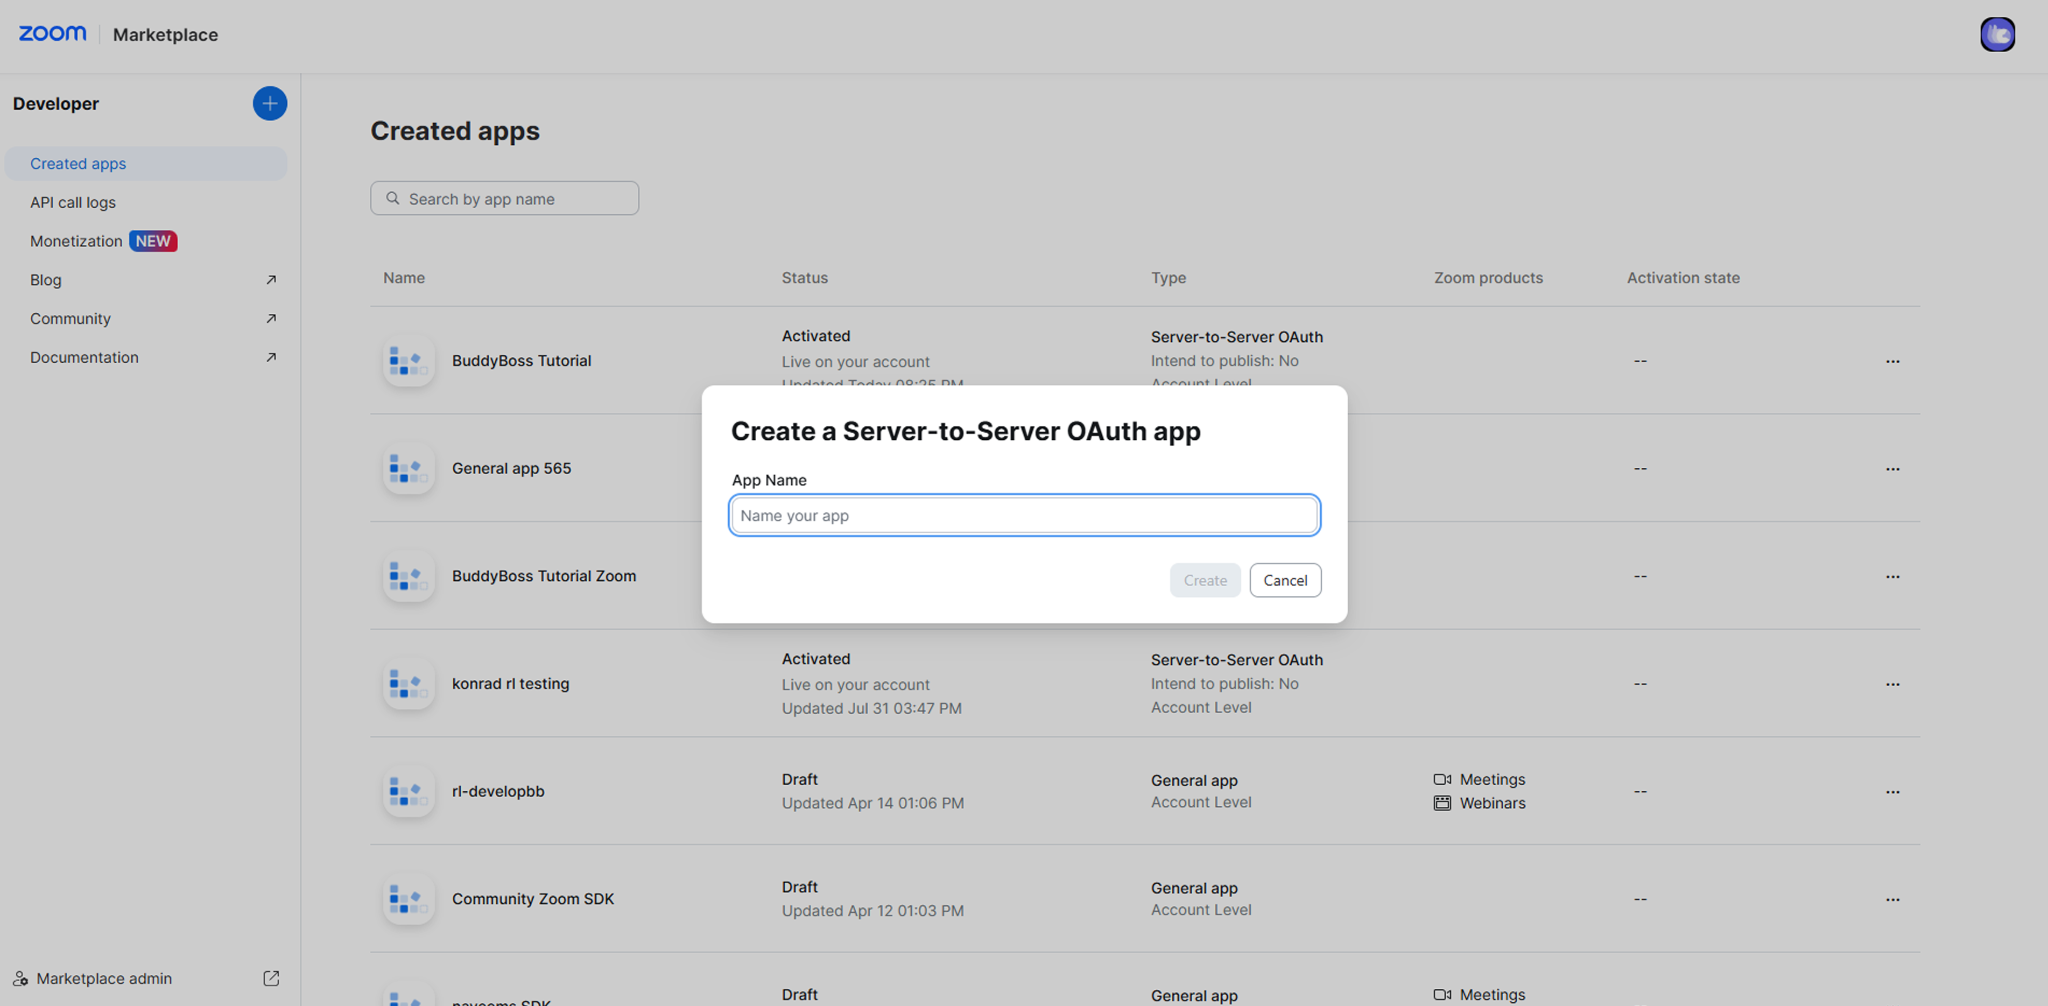Click external link arrow next to Blog
2048x1006 pixels.
tap(271, 280)
